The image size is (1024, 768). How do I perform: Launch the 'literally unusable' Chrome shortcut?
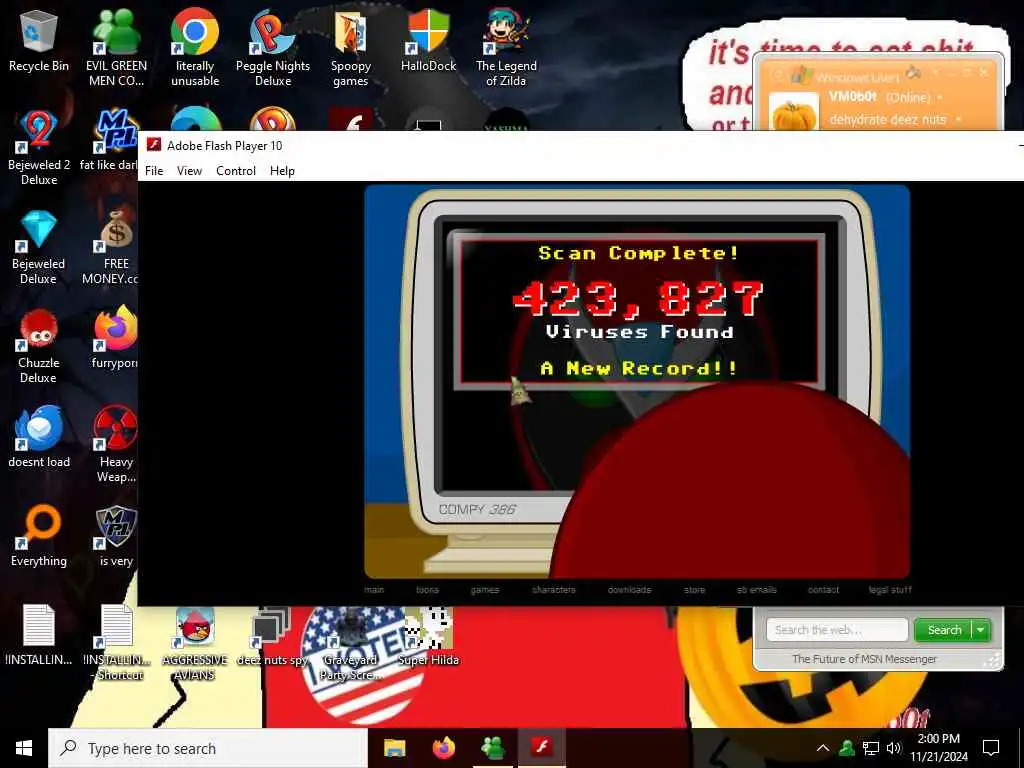195,47
